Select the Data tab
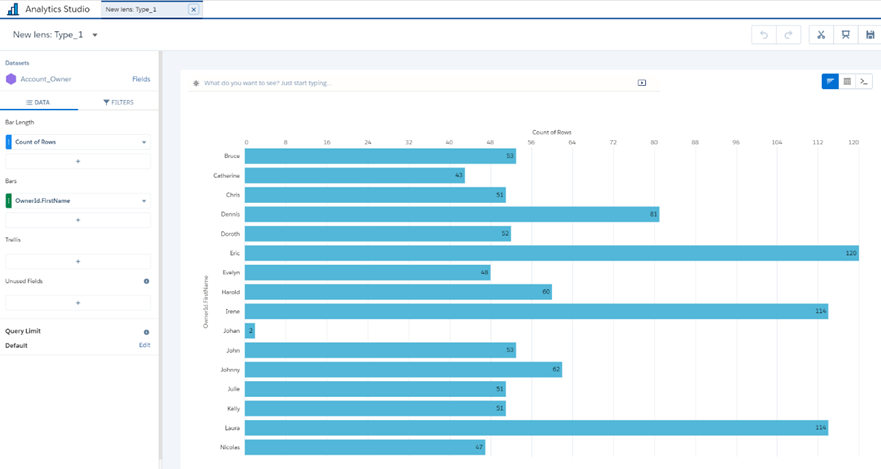This screenshot has height=469, width=881. coord(39,102)
